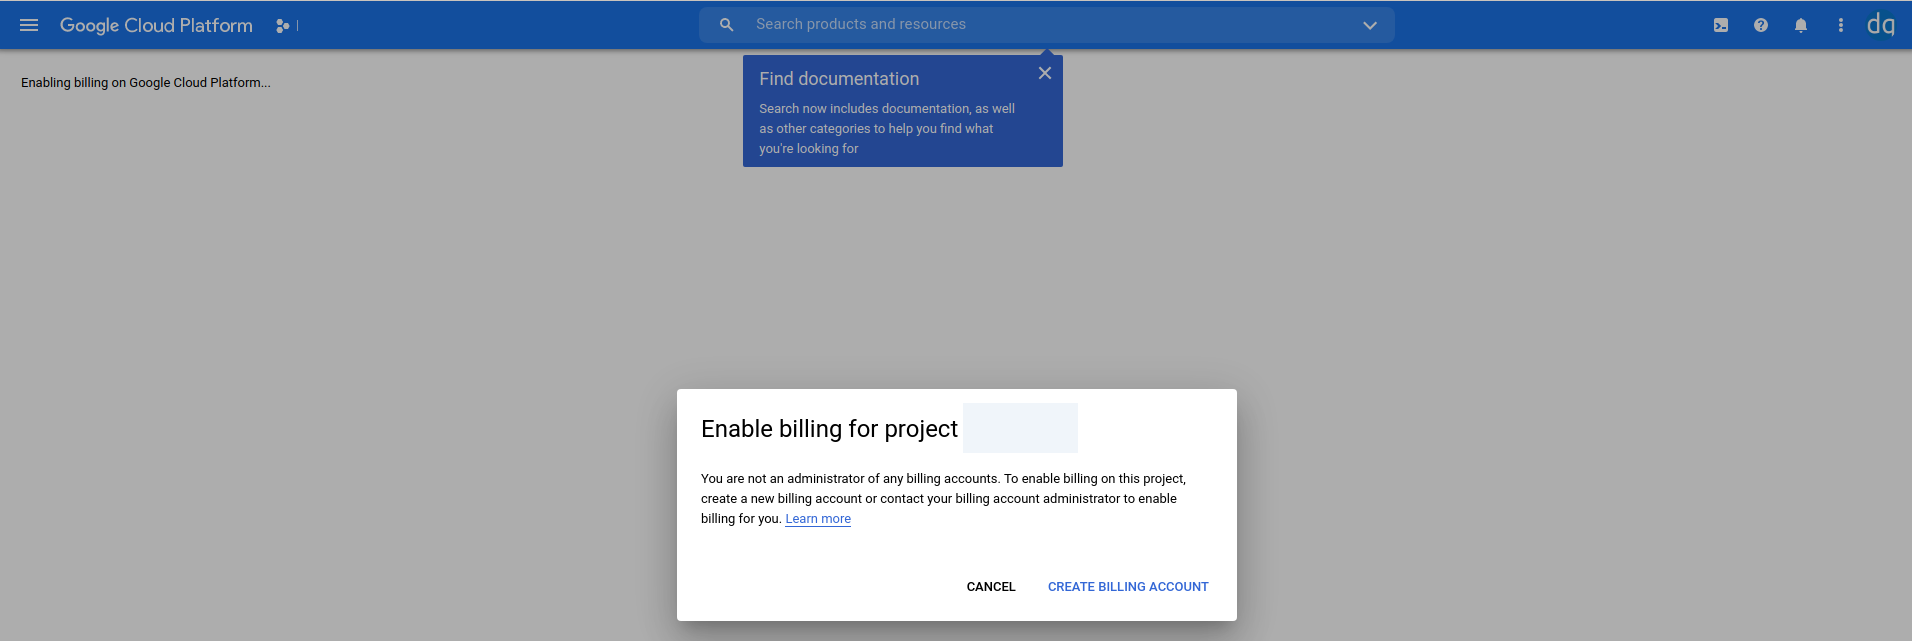The image size is (1912, 641).
Task: Activate the Cloud Shell icon
Action: (x=1721, y=25)
